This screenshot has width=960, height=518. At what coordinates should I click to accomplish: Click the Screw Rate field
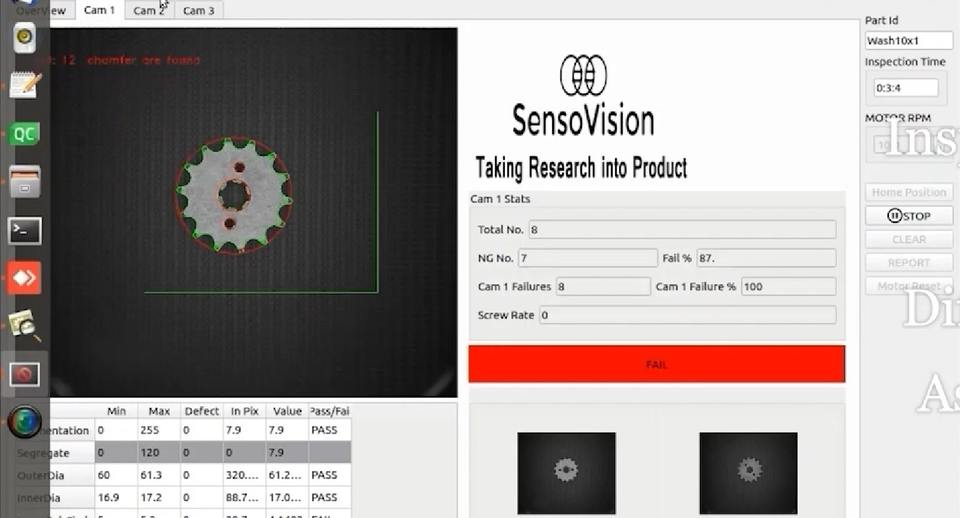pos(688,315)
